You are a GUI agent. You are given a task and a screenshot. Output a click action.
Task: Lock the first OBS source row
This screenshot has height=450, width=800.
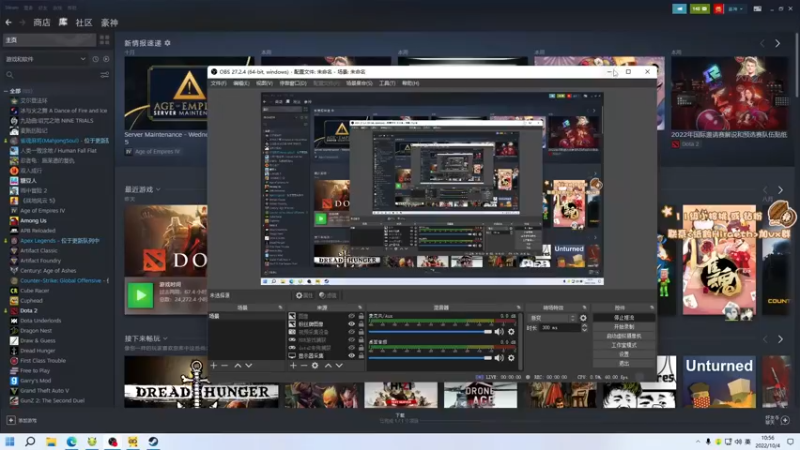[x=361, y=316]
